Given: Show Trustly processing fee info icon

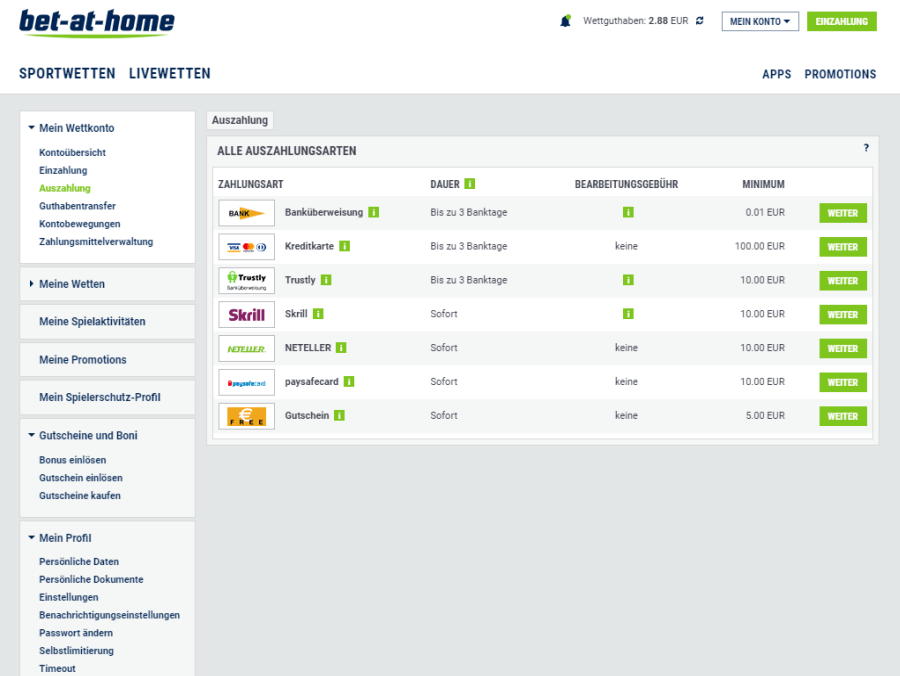Looking at the screenshot, I should 628,280.
